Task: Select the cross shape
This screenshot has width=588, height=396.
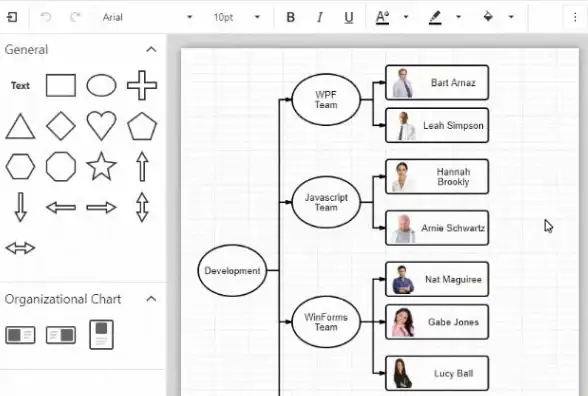Action: 142,85
